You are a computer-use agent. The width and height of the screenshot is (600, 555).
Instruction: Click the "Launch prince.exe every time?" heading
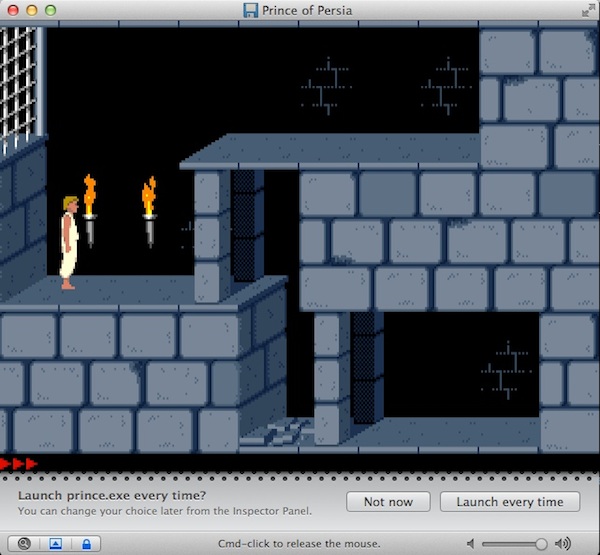tap(112, 496)
